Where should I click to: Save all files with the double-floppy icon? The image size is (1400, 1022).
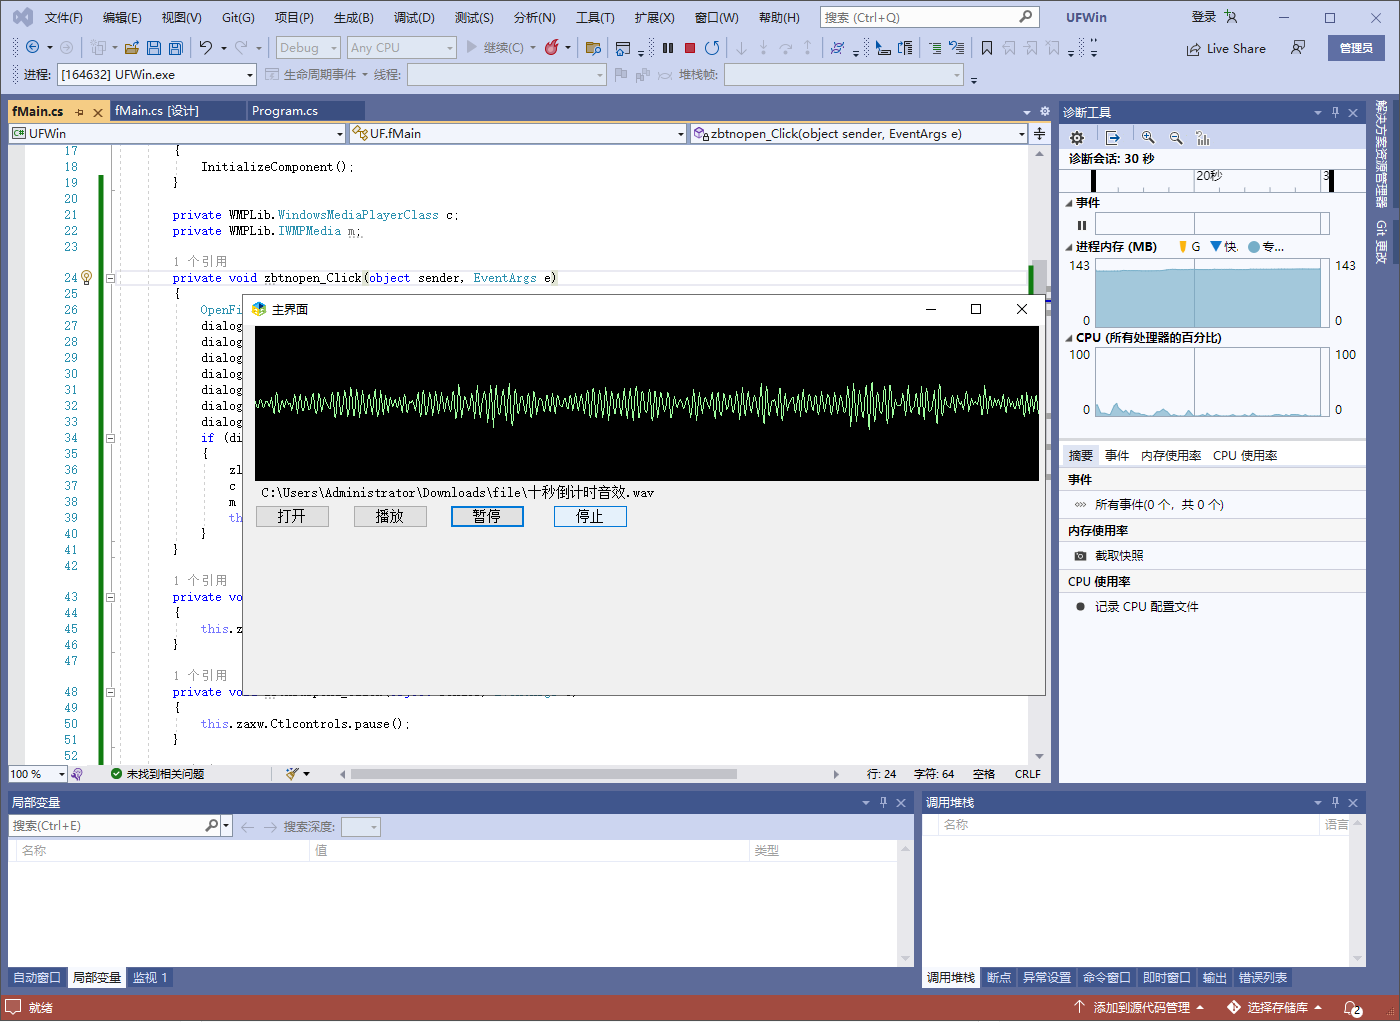(x=176, y=47)
